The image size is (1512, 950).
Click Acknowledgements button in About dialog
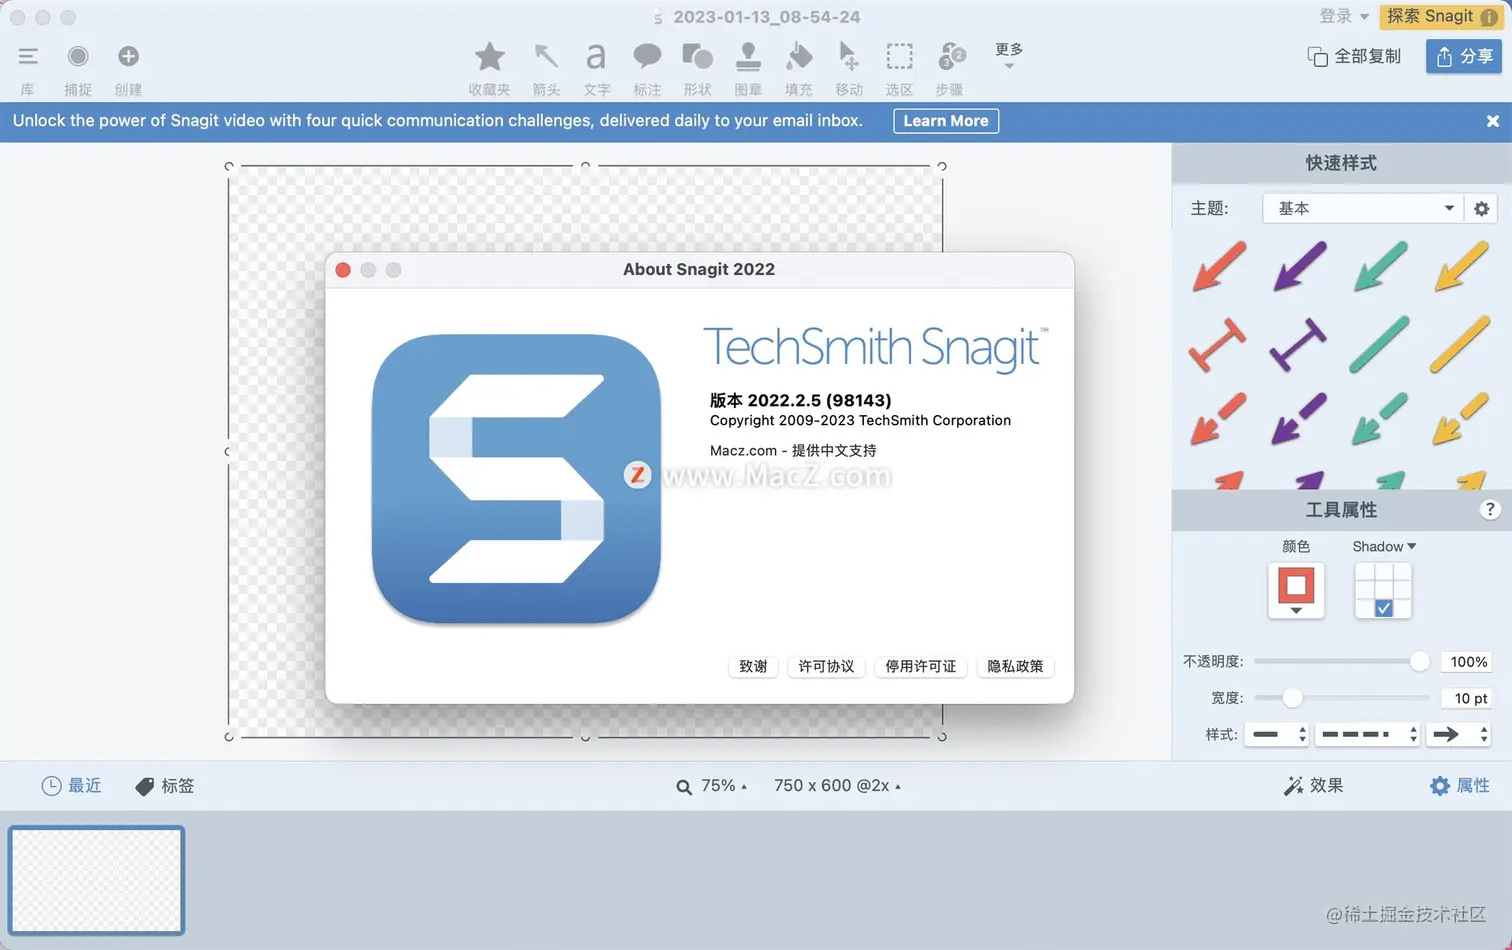(753, 666)
